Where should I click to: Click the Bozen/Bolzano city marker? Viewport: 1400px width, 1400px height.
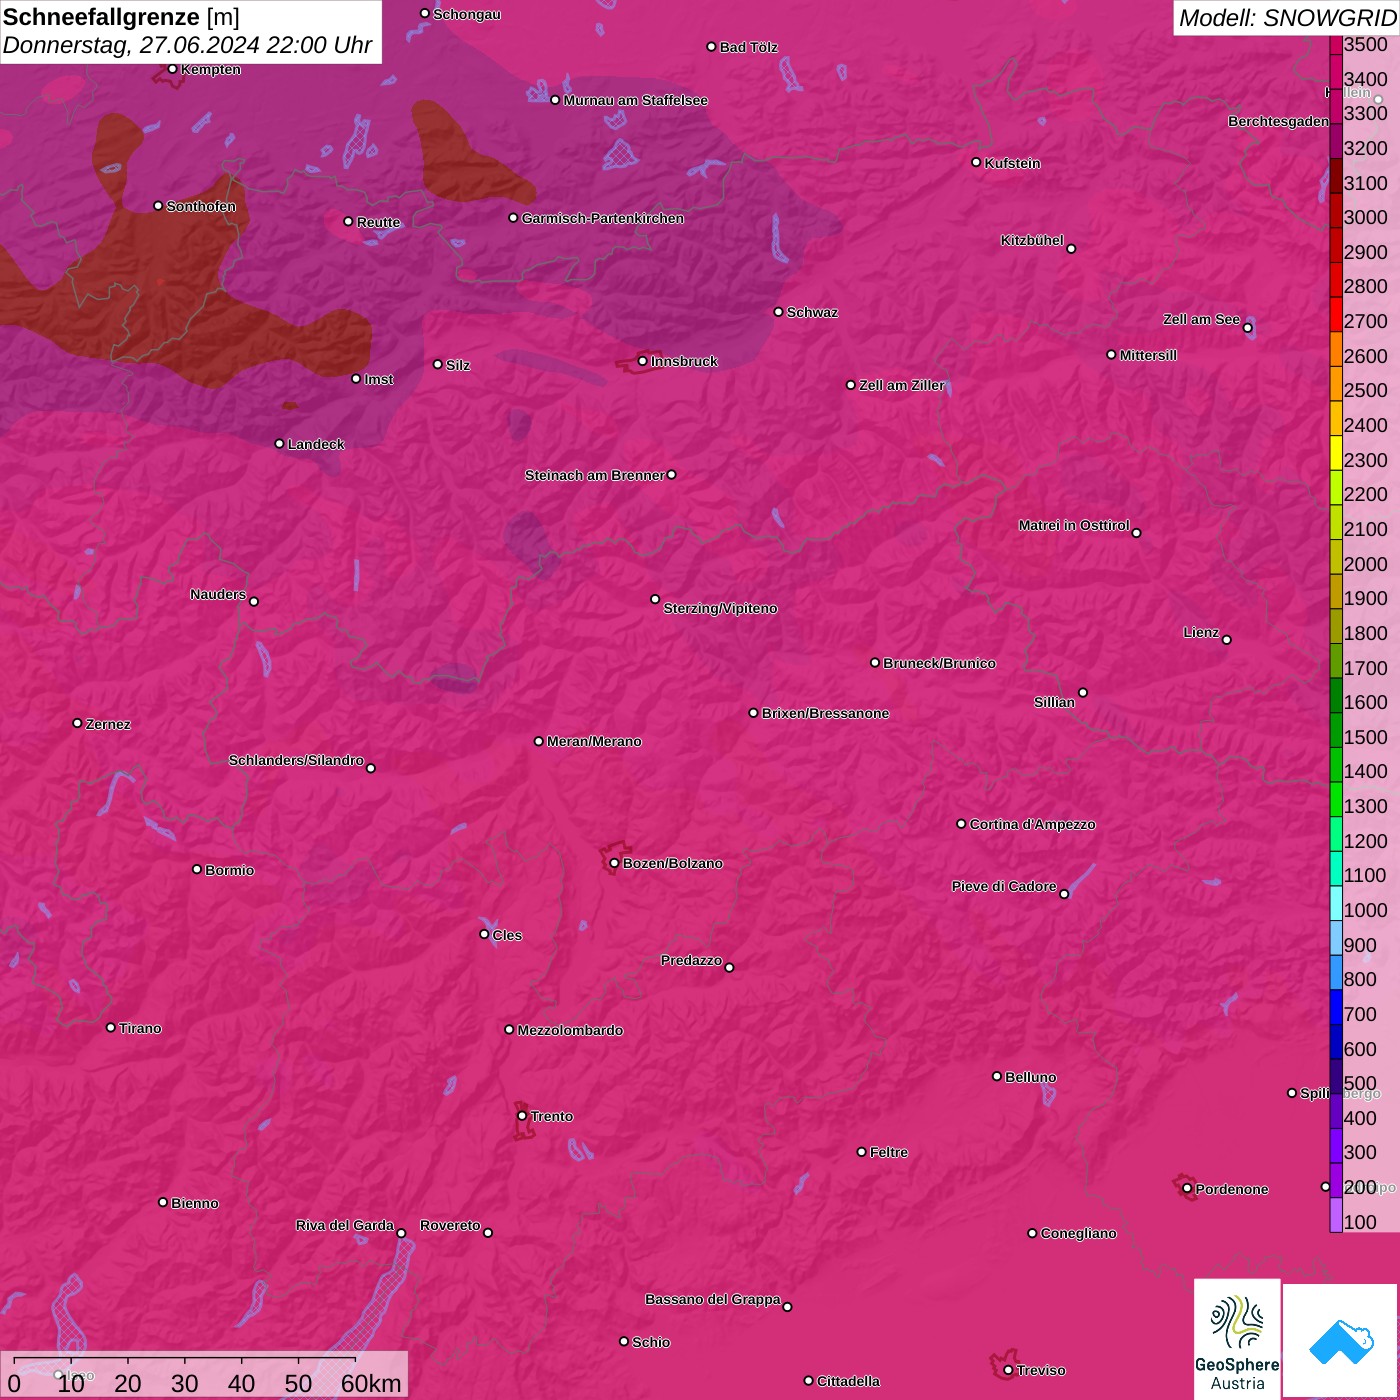[615, 863]
